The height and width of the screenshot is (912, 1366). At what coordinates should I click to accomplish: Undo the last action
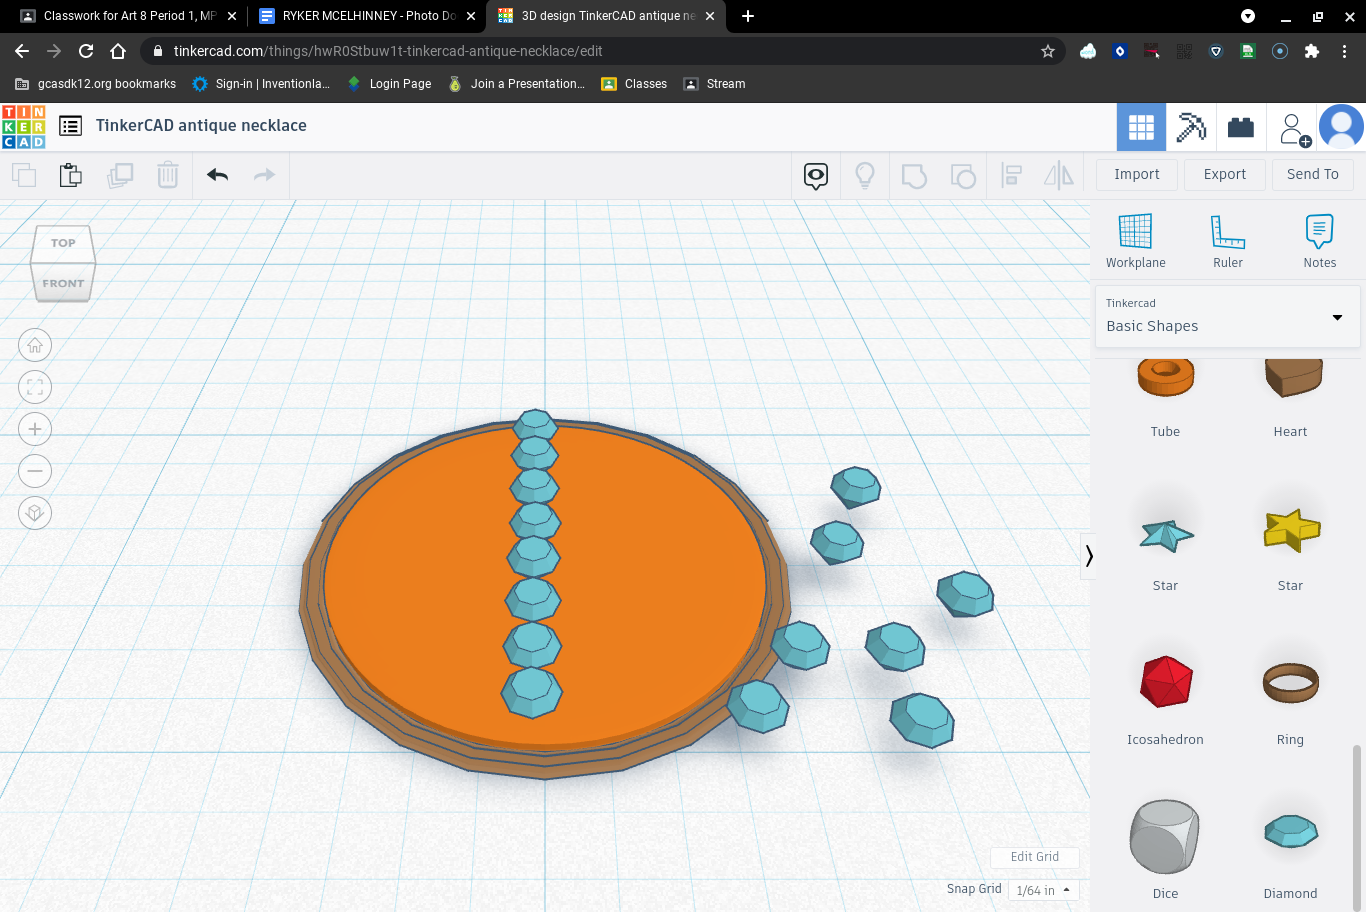[217, 175]
